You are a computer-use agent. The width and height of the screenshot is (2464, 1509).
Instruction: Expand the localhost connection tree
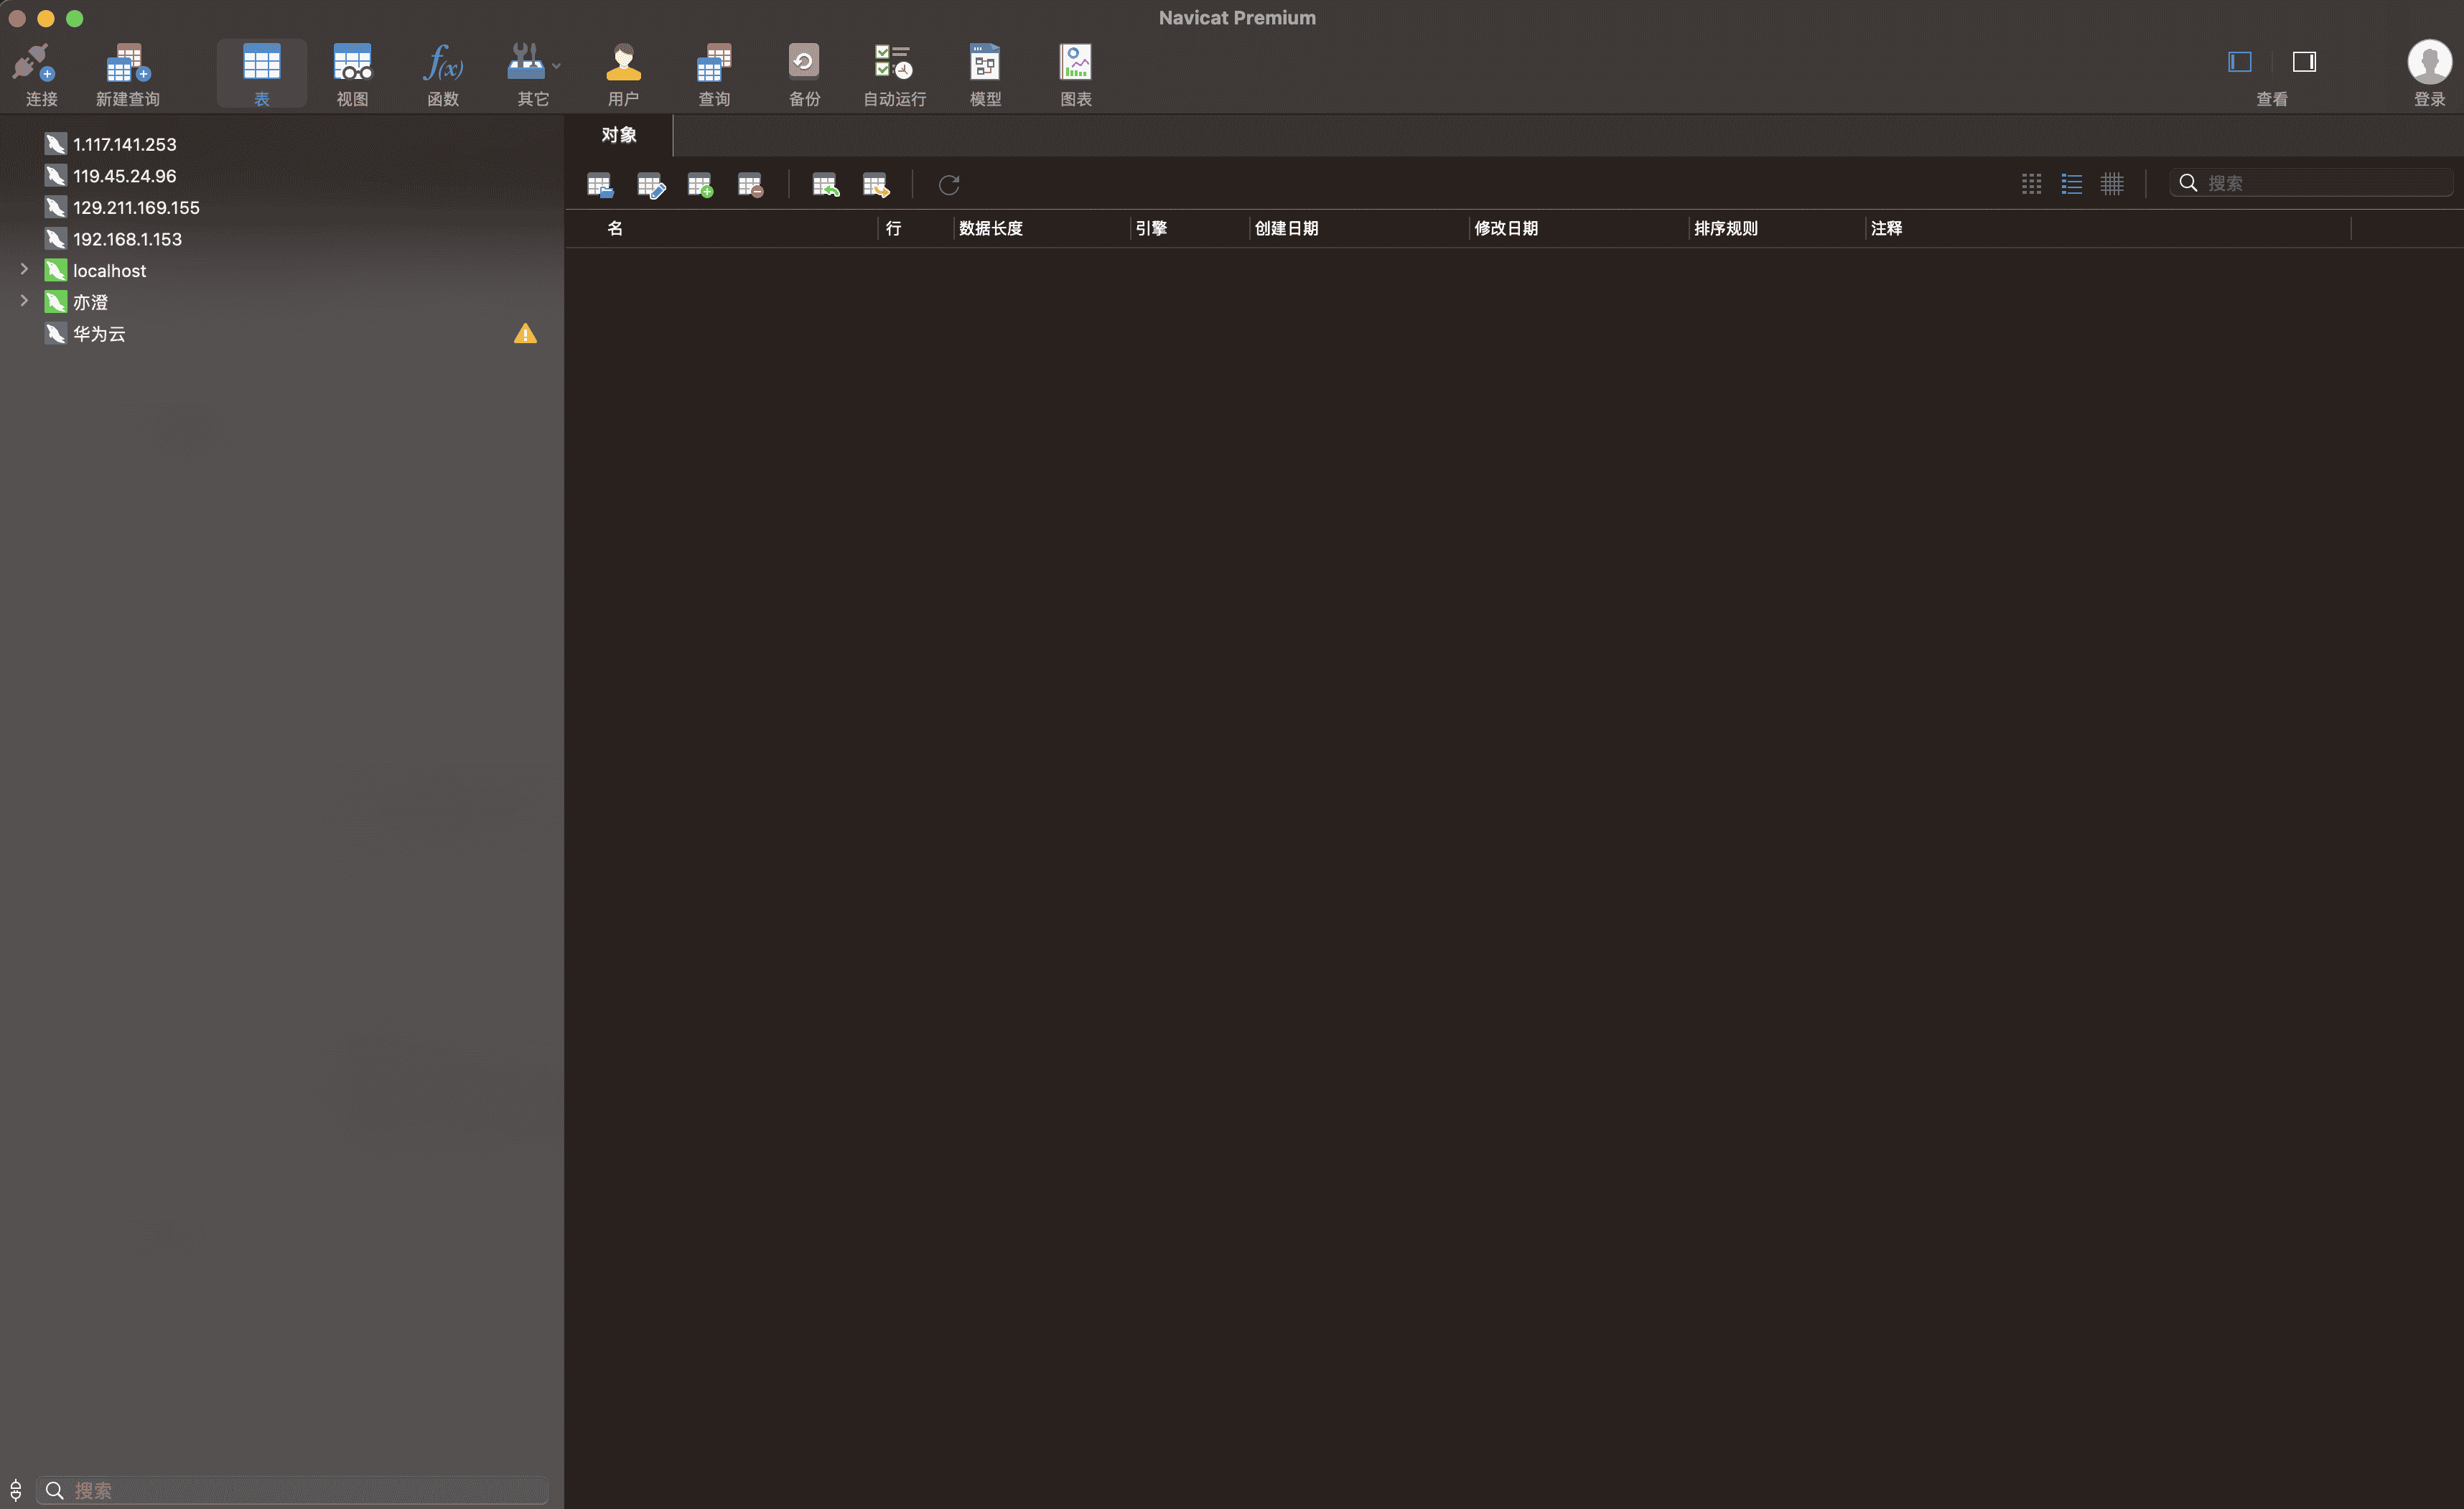[x=24, y=269]
